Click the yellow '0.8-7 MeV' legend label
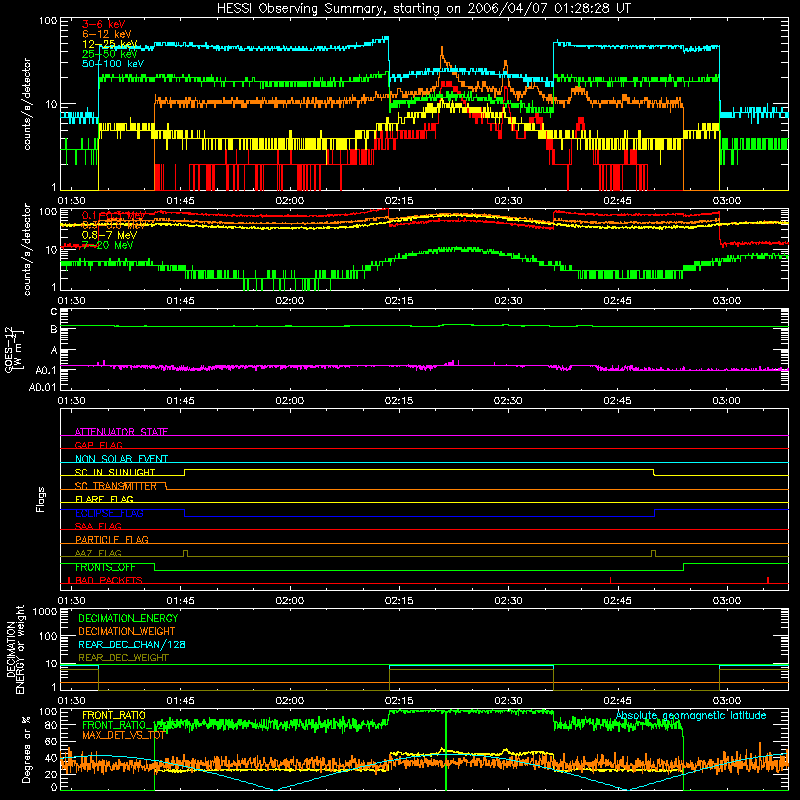 click(x=109, y=235)
